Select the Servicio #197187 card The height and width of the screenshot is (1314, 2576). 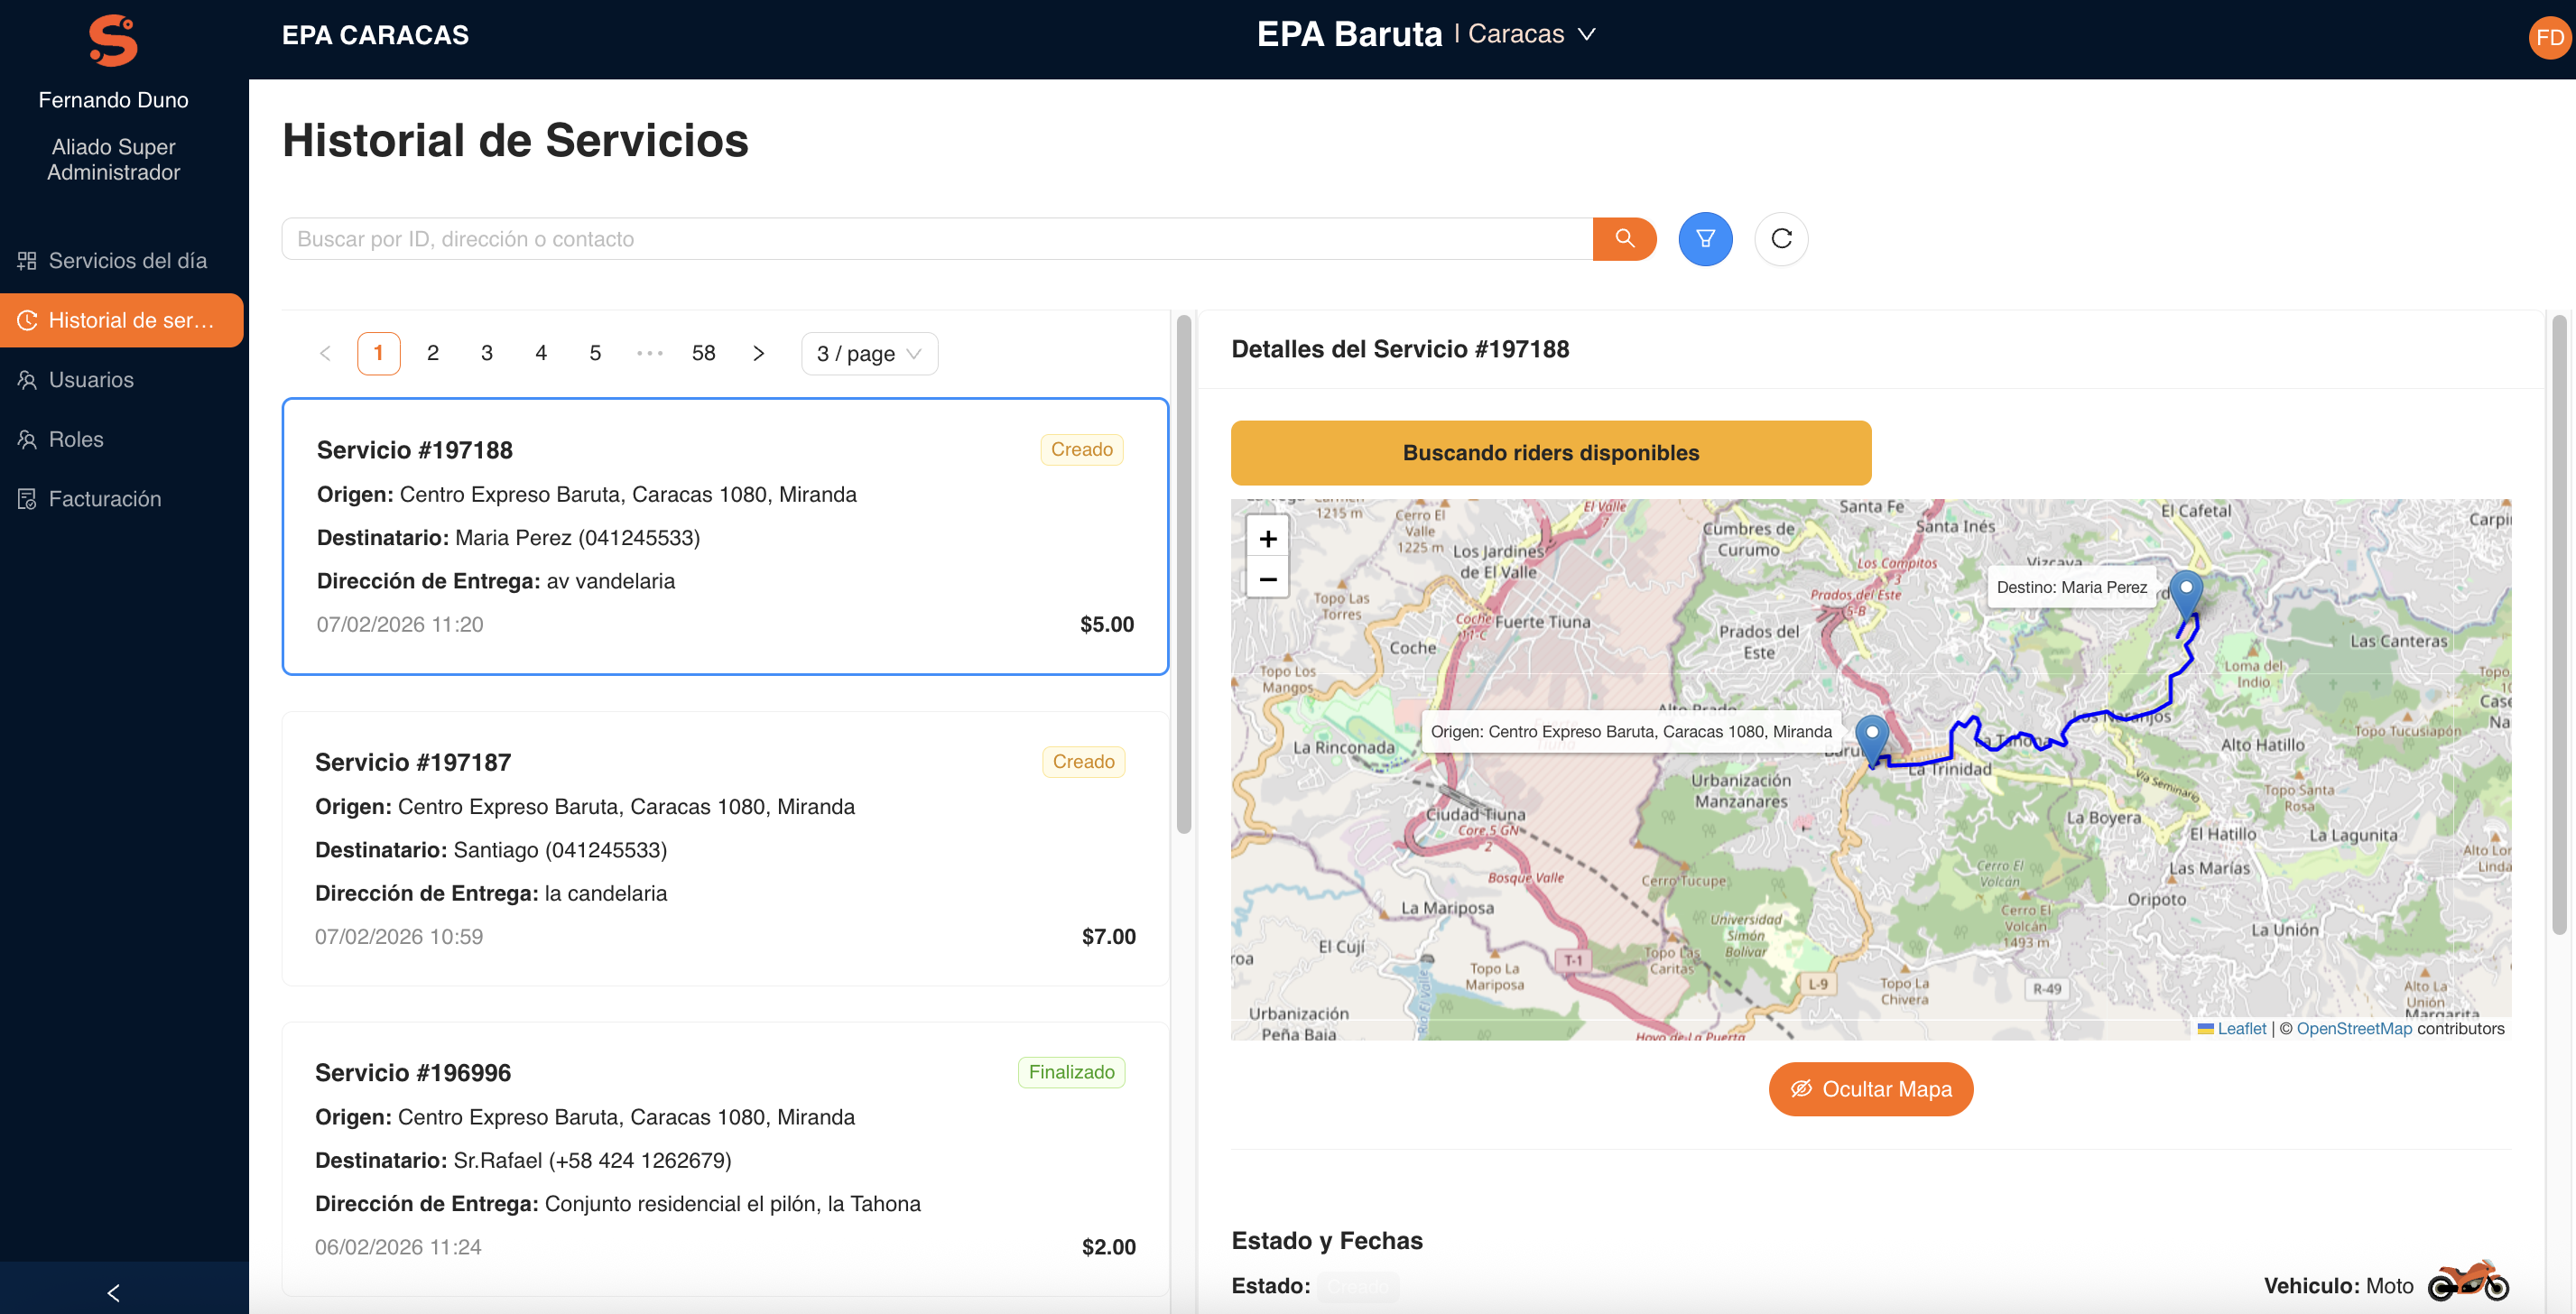click(725, 848)
